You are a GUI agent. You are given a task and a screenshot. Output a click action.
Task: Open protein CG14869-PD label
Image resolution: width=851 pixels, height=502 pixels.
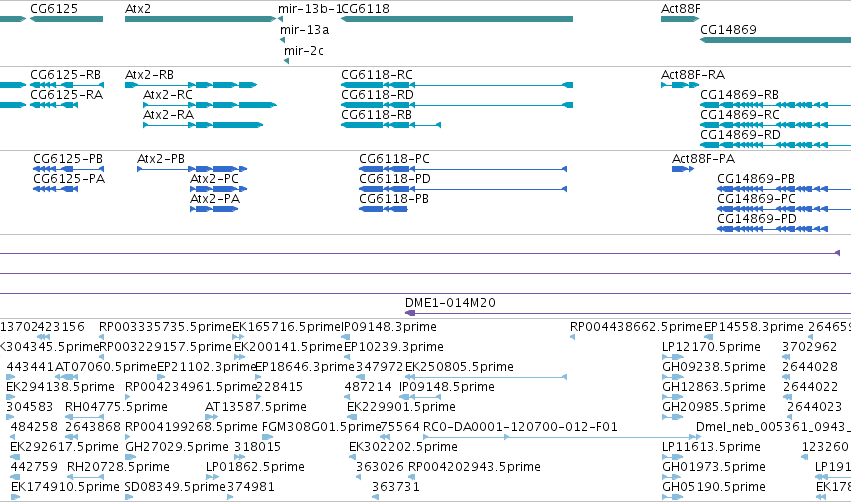point(757,219)
